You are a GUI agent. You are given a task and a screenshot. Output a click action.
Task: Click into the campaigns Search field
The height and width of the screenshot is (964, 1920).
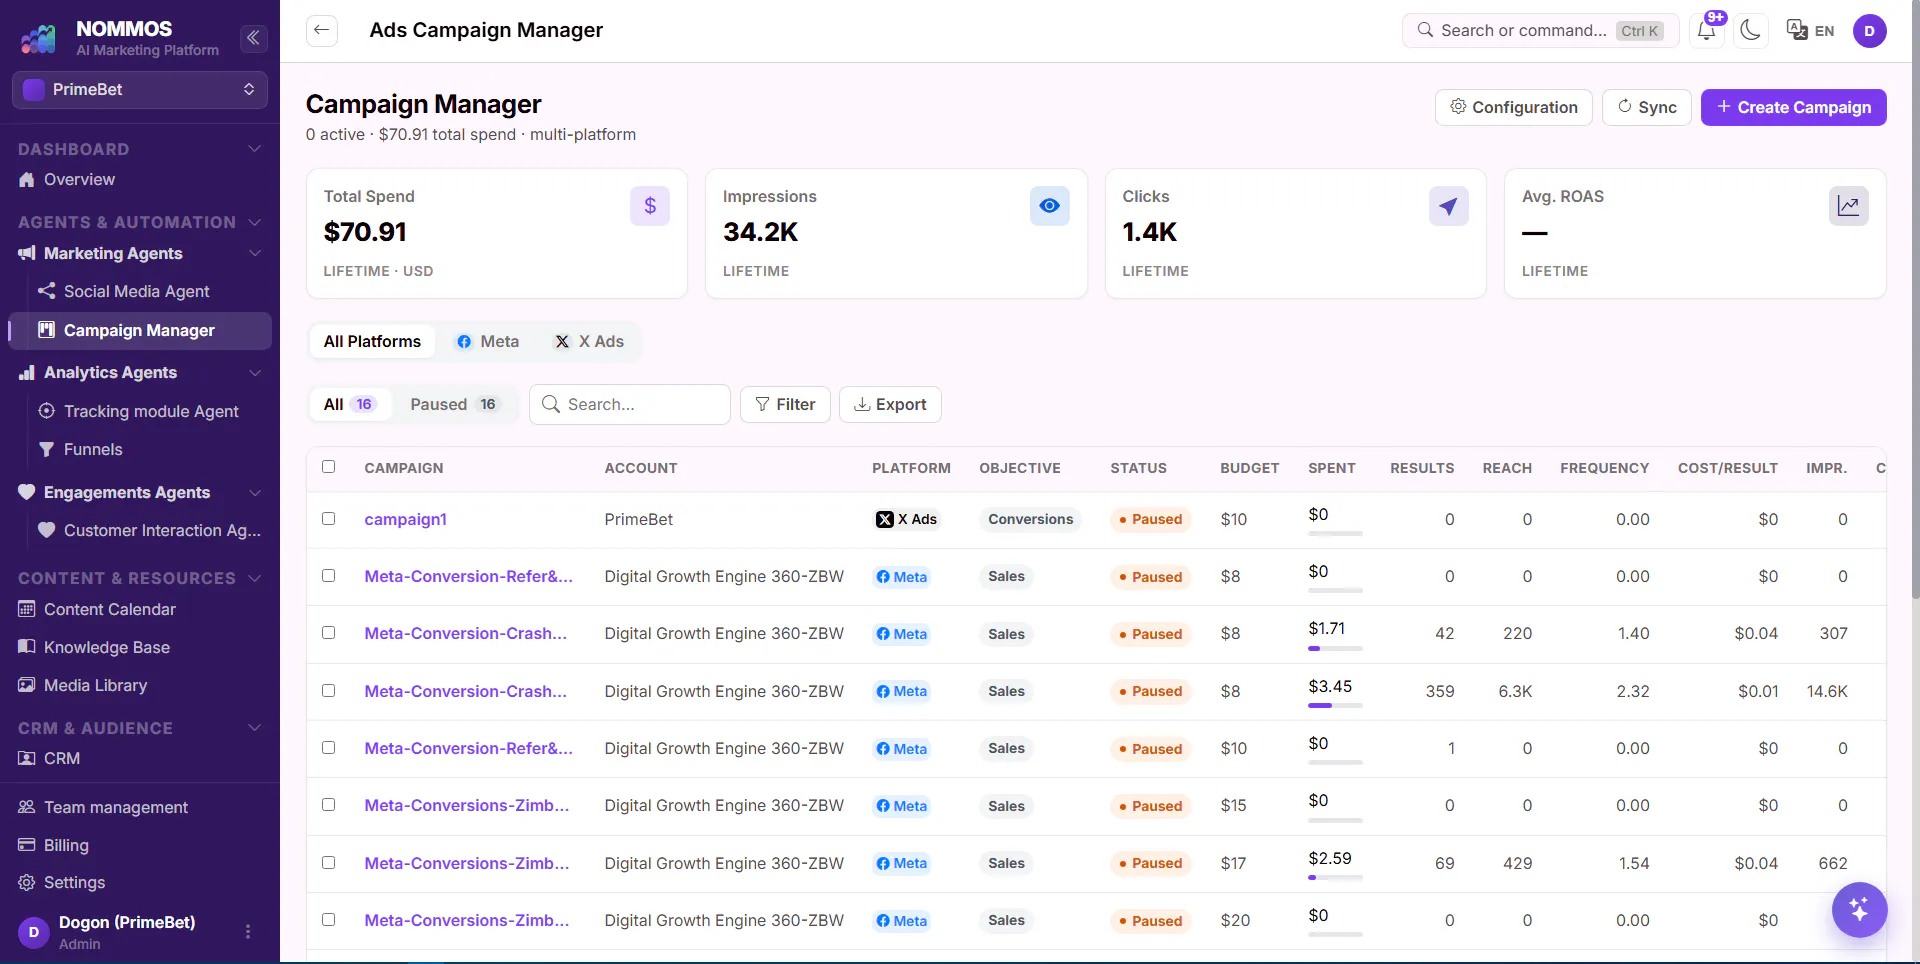[629, 404]
